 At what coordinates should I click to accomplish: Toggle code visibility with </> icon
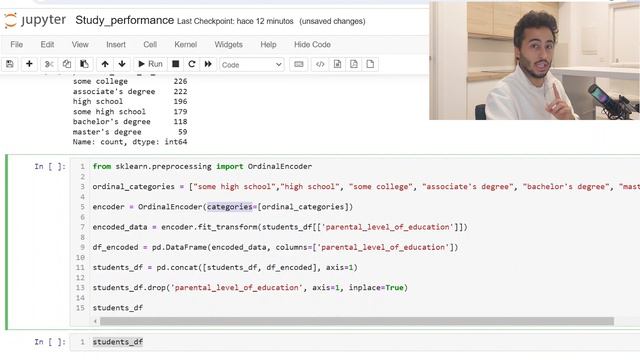tap(320, 64)
